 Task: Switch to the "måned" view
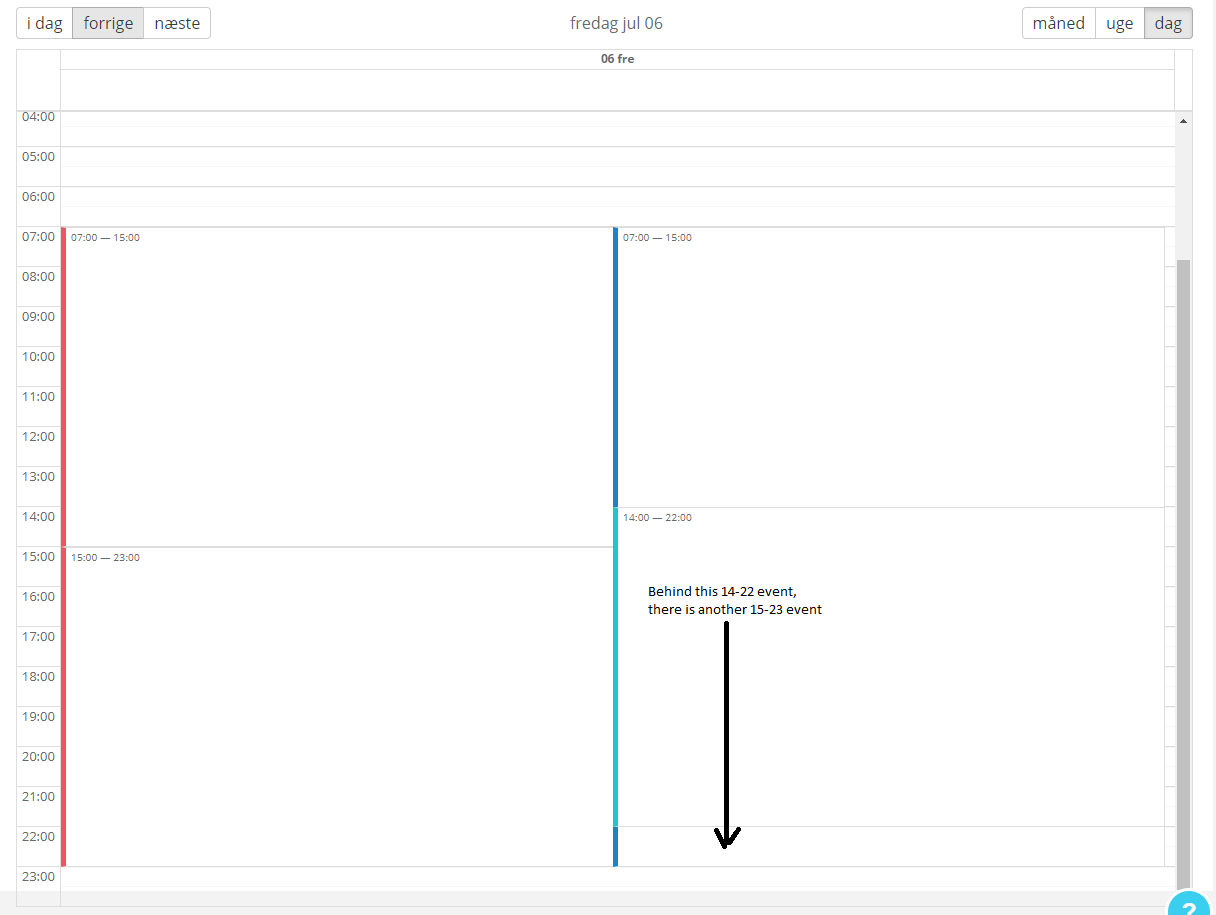click(x=1057, y=22)
